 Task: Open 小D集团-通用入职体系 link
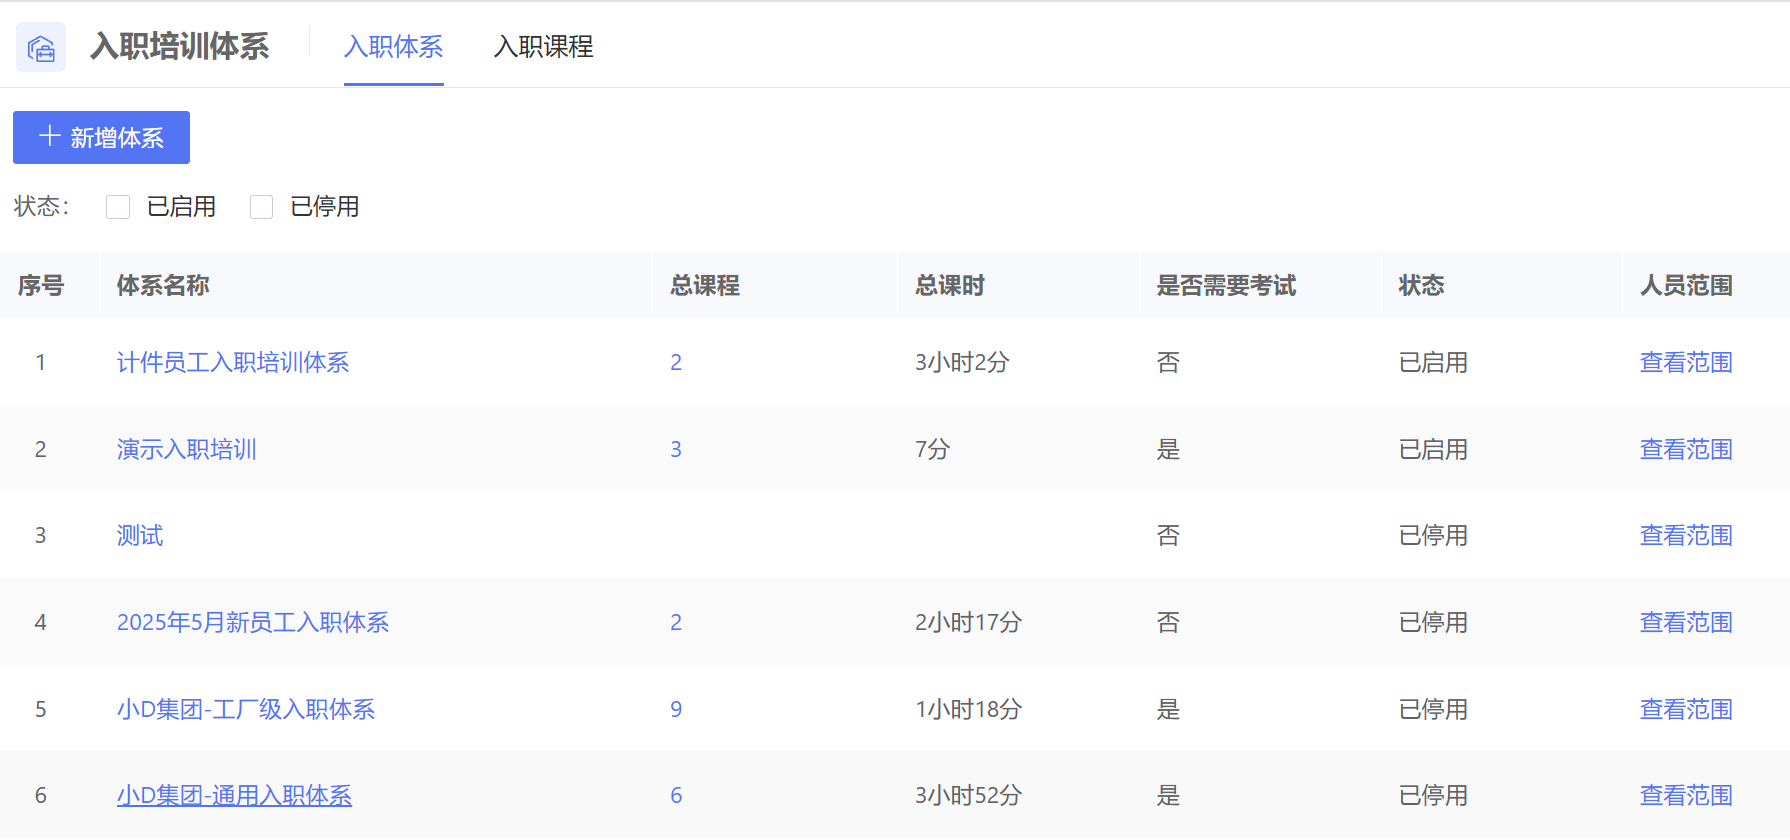234,795
